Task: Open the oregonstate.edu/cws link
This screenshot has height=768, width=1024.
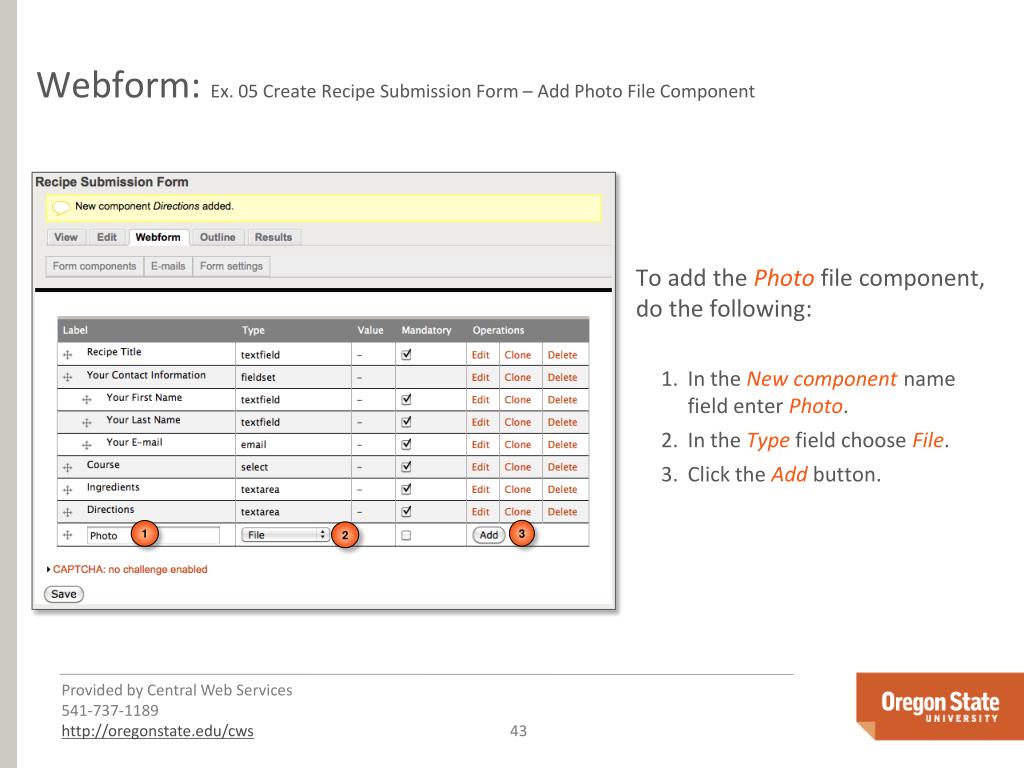Action: 157,731
